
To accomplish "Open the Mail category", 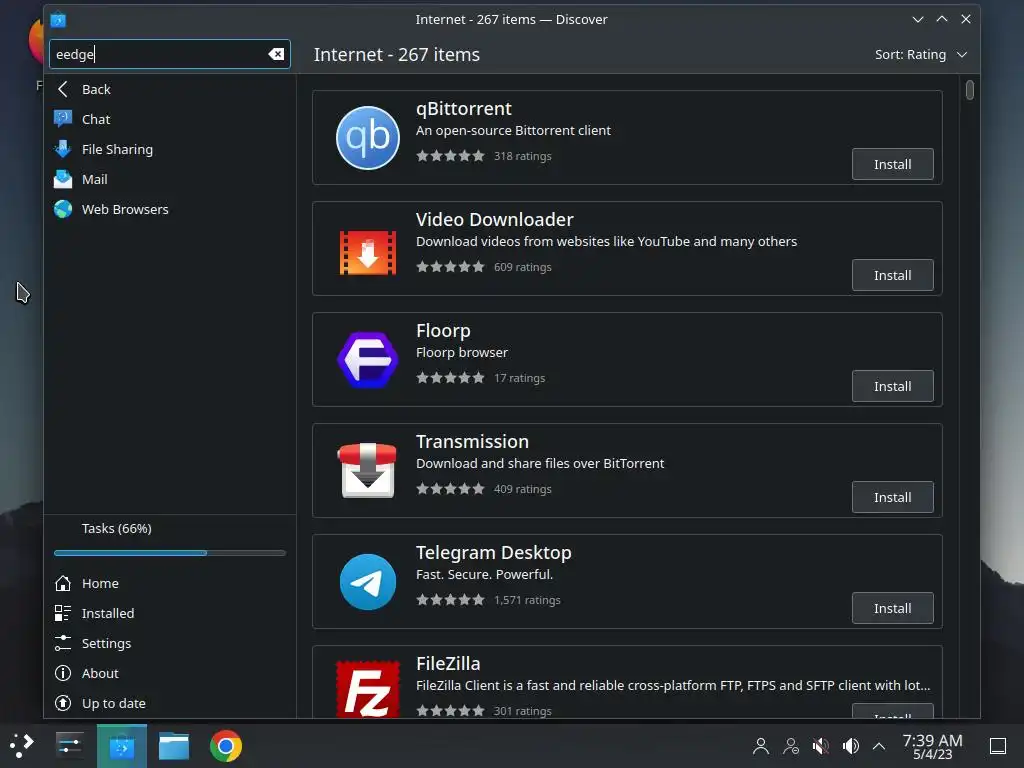I will click(170, 180).
